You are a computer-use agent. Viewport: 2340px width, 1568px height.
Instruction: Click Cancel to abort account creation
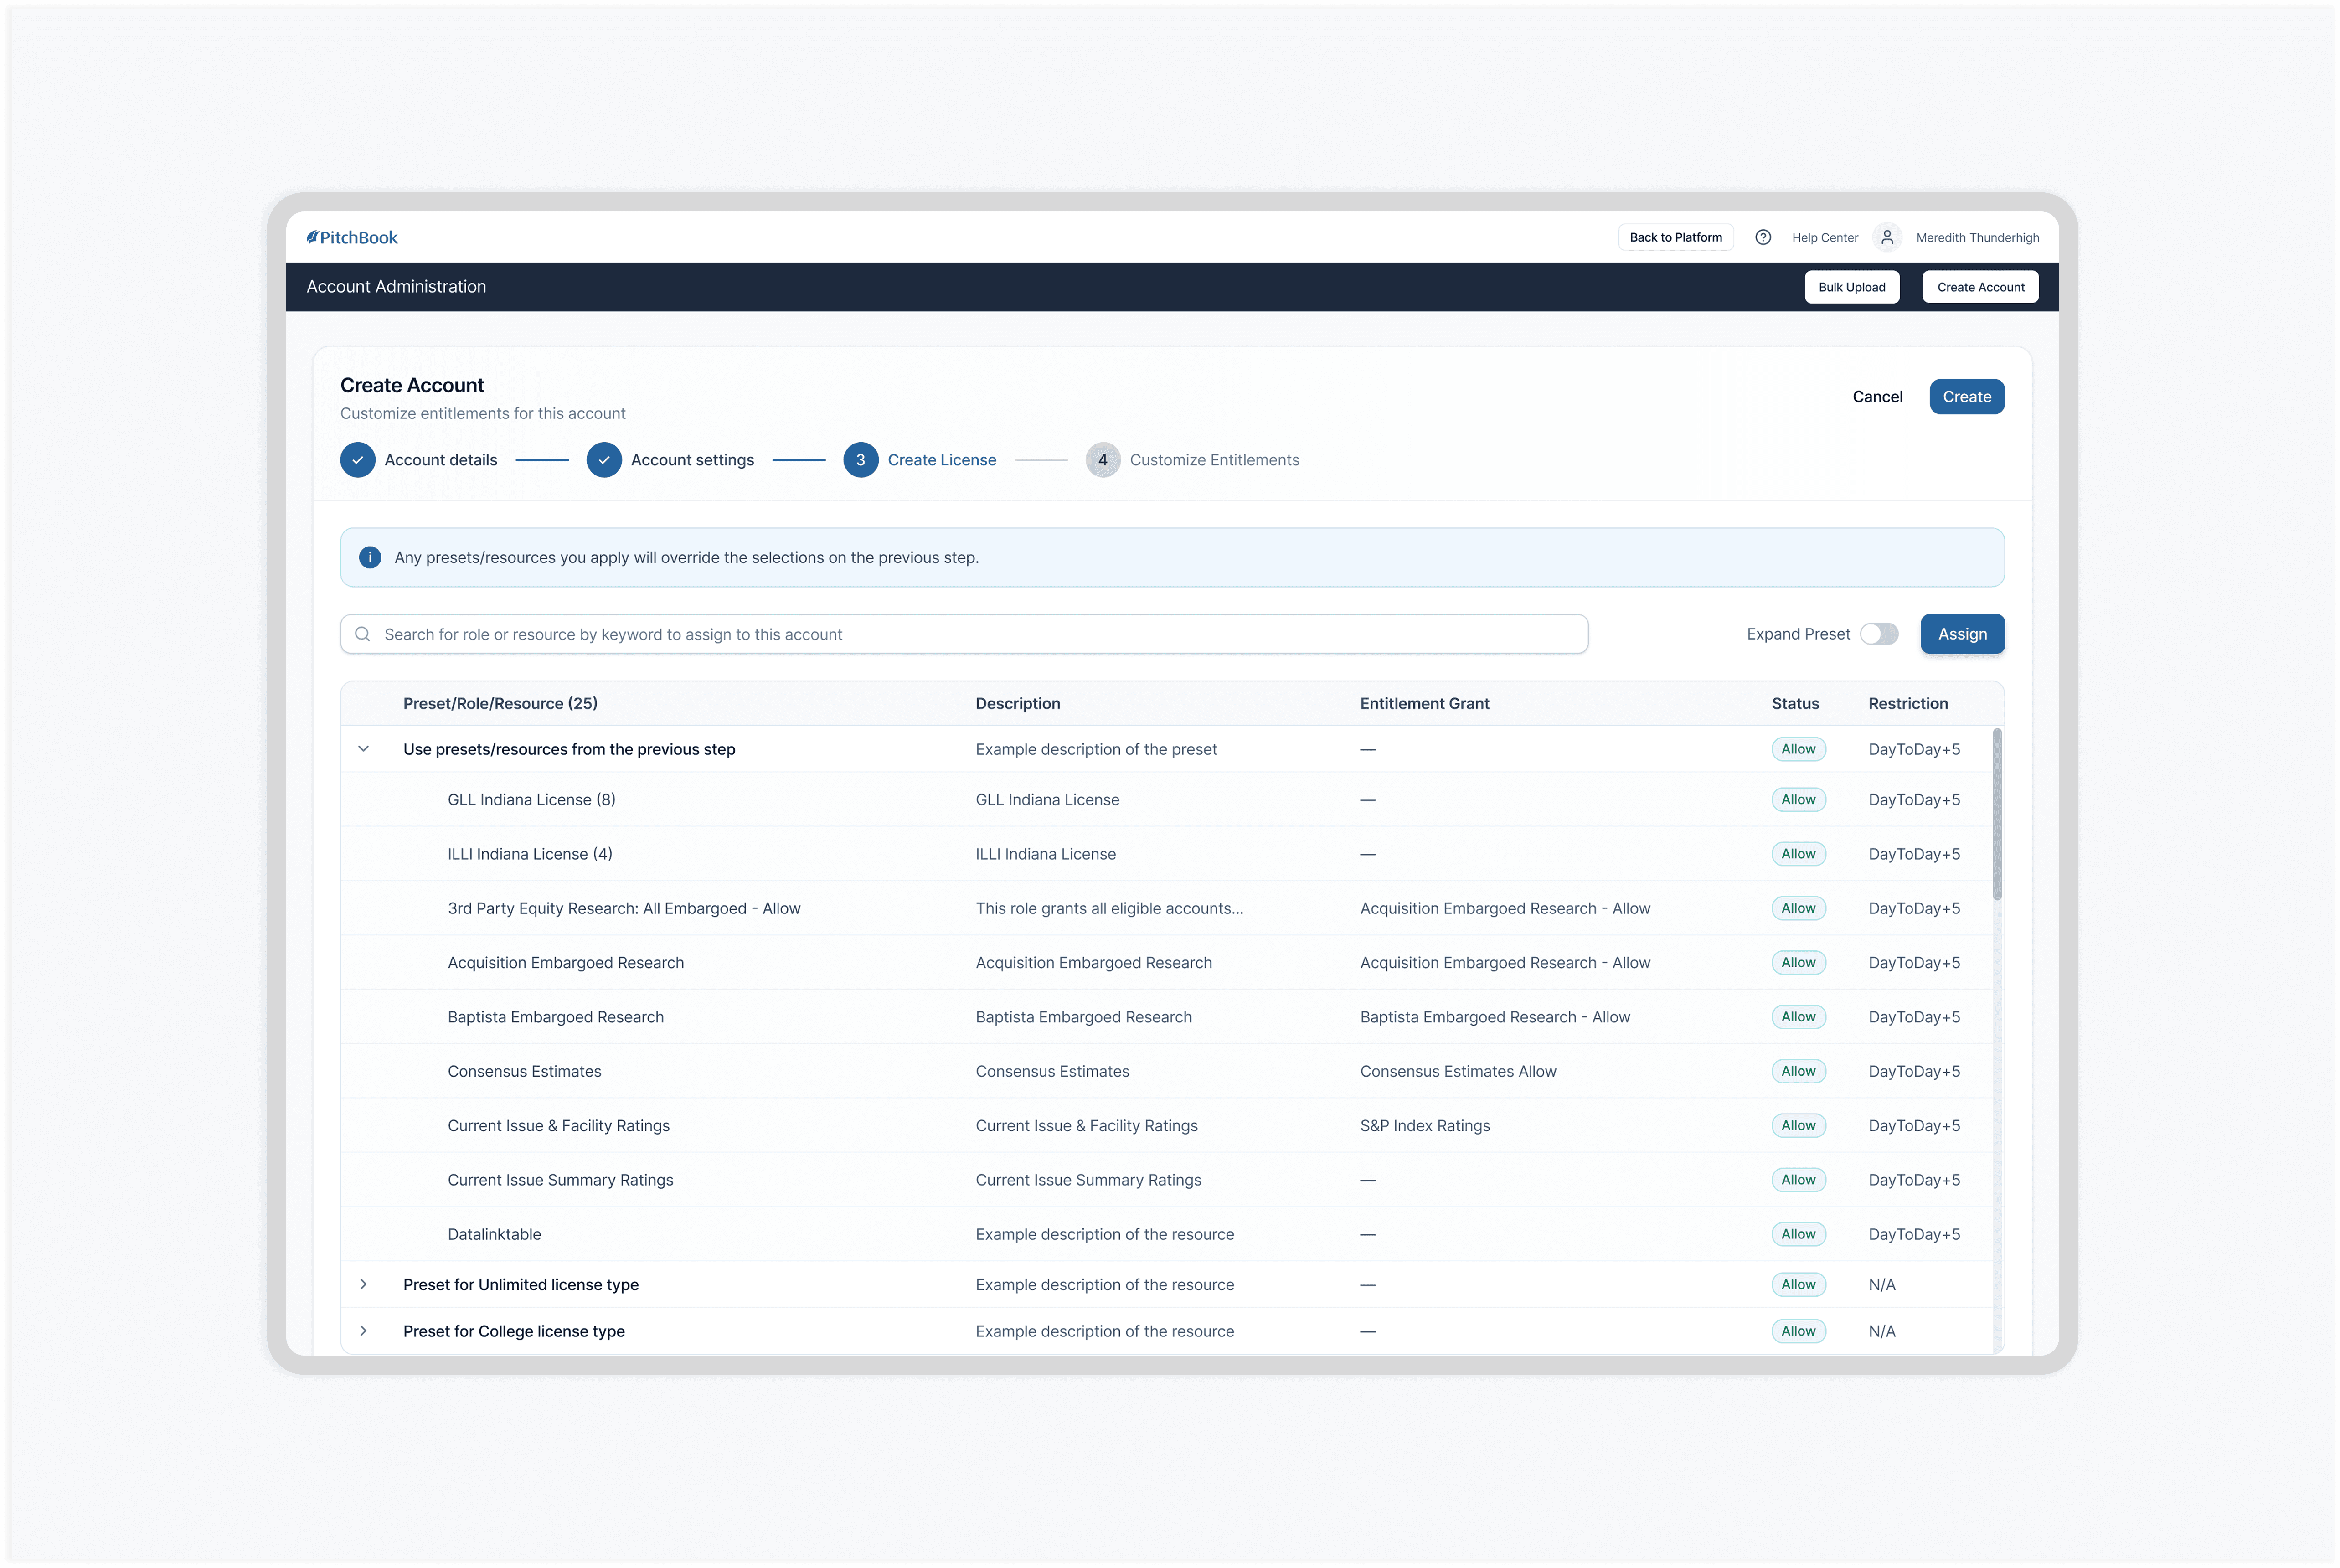click(1877, 397)
